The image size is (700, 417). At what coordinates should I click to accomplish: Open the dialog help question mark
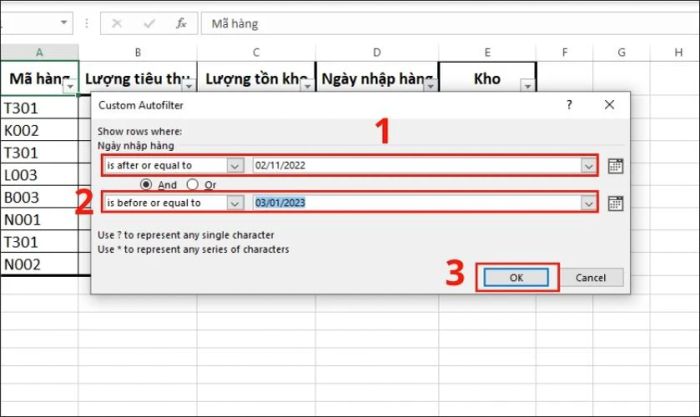pyautogui.click(x=569, y=105)
